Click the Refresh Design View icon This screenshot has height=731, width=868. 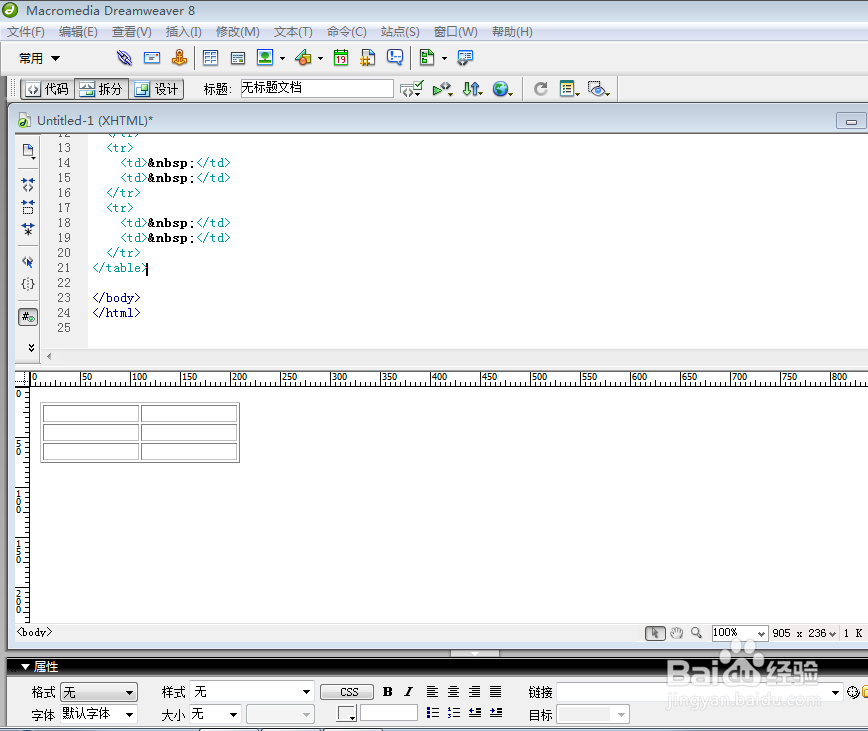541,89
